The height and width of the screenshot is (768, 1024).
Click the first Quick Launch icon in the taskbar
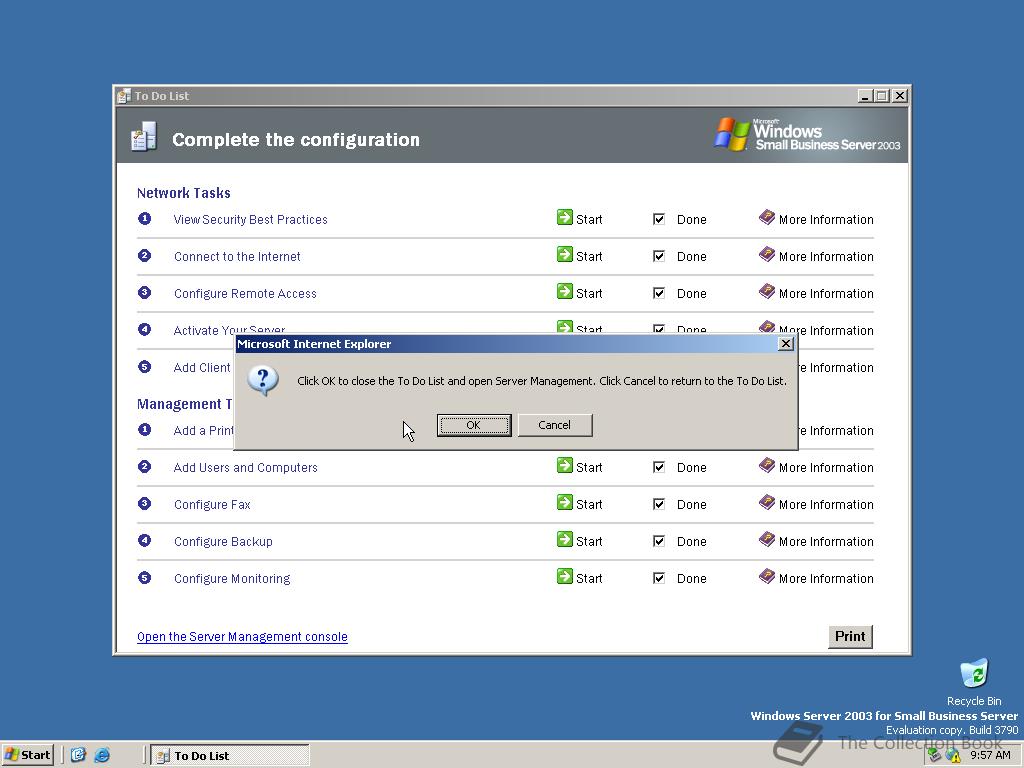tap(78, 755)
